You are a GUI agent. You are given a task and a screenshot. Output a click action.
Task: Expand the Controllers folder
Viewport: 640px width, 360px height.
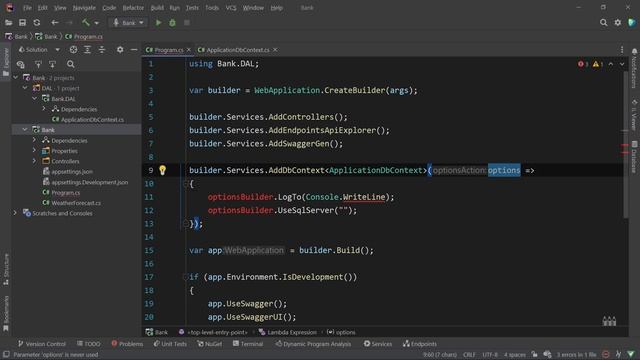[x=34, y=161]
